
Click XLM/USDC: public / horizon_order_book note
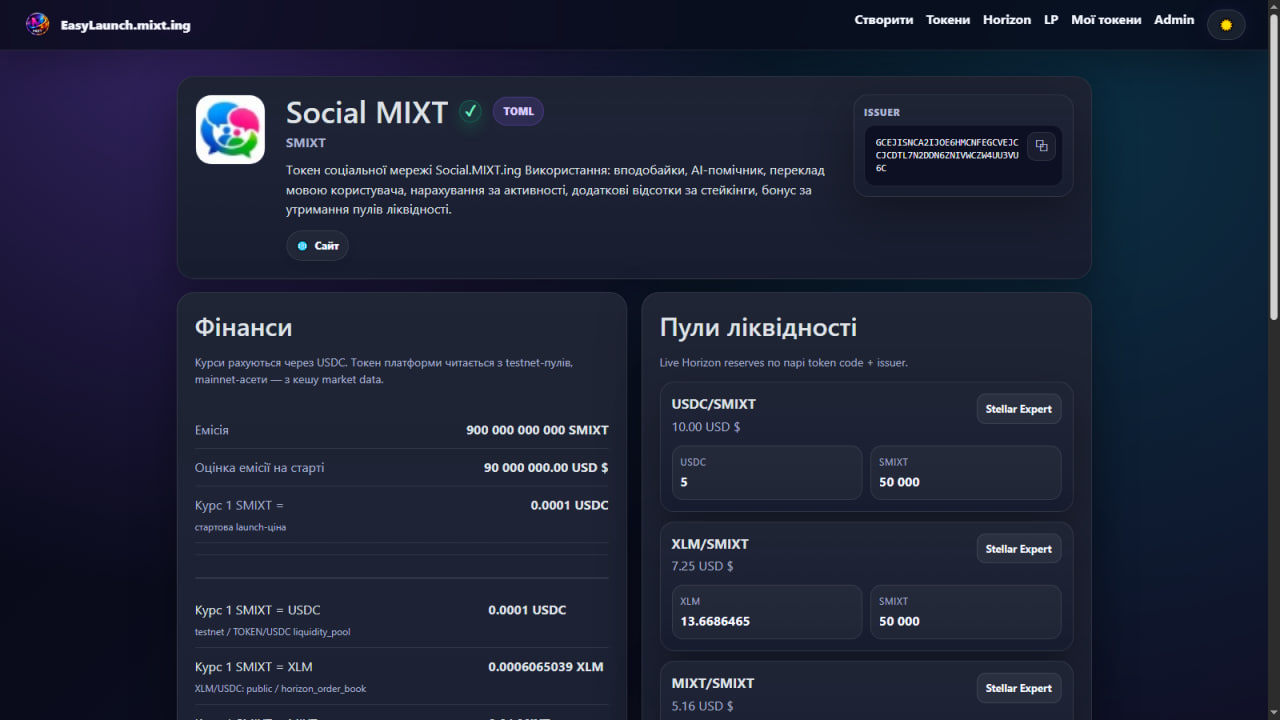280,689
